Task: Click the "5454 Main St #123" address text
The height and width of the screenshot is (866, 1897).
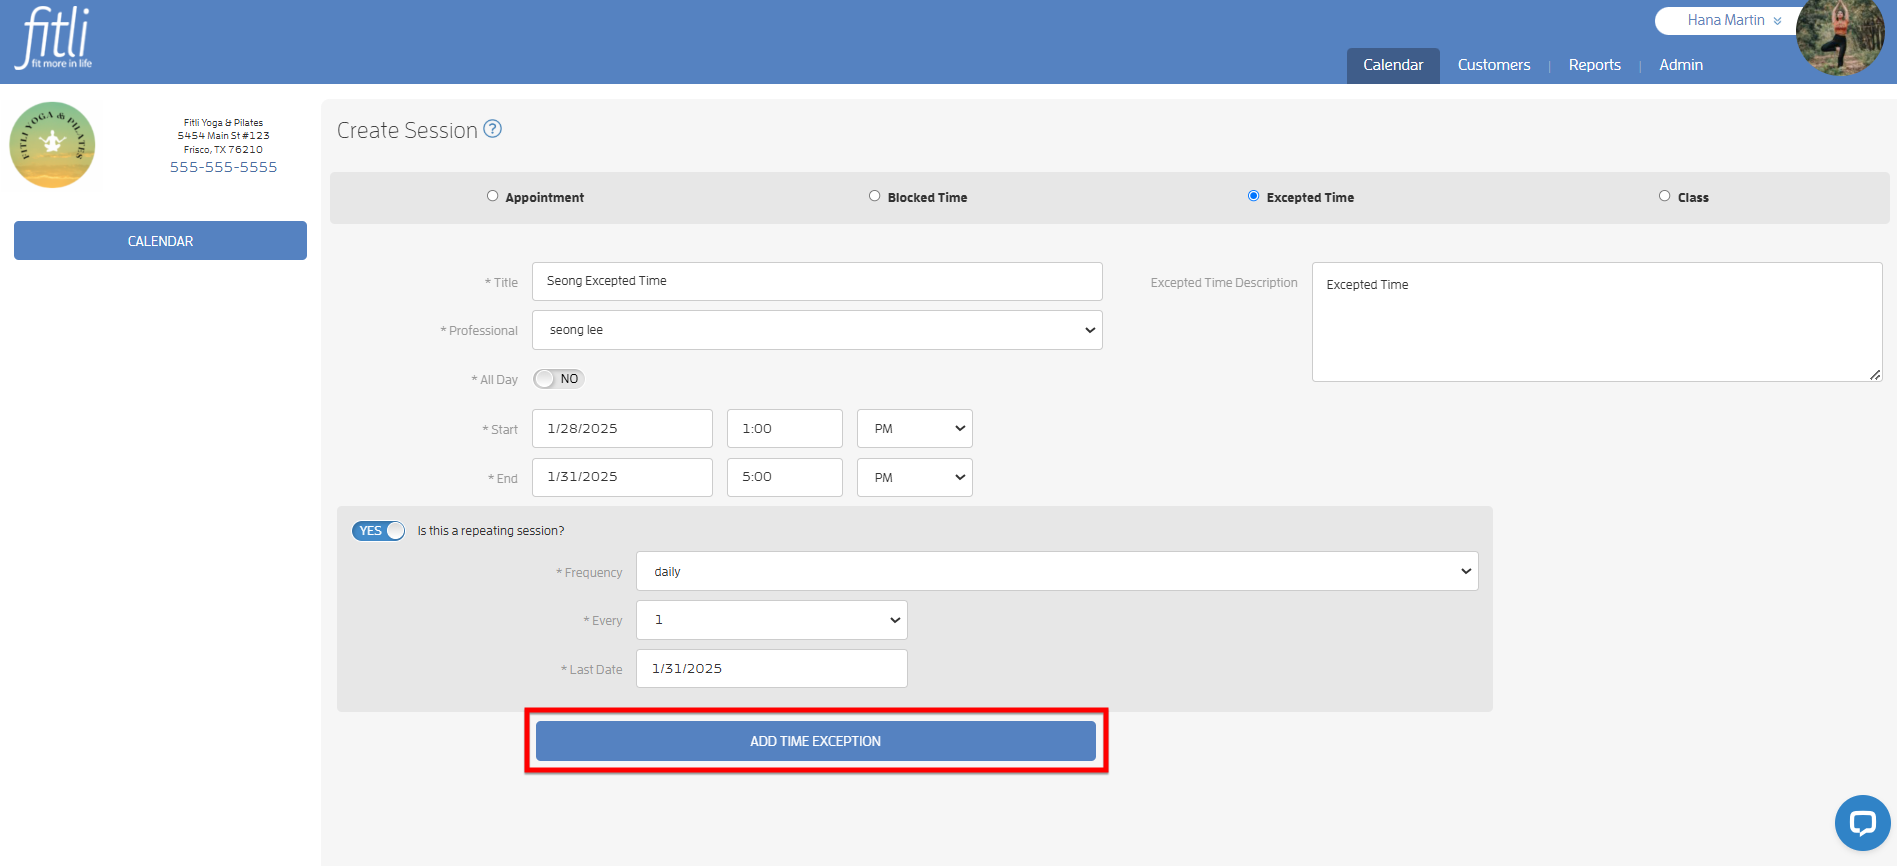Action: coord(223,136)
